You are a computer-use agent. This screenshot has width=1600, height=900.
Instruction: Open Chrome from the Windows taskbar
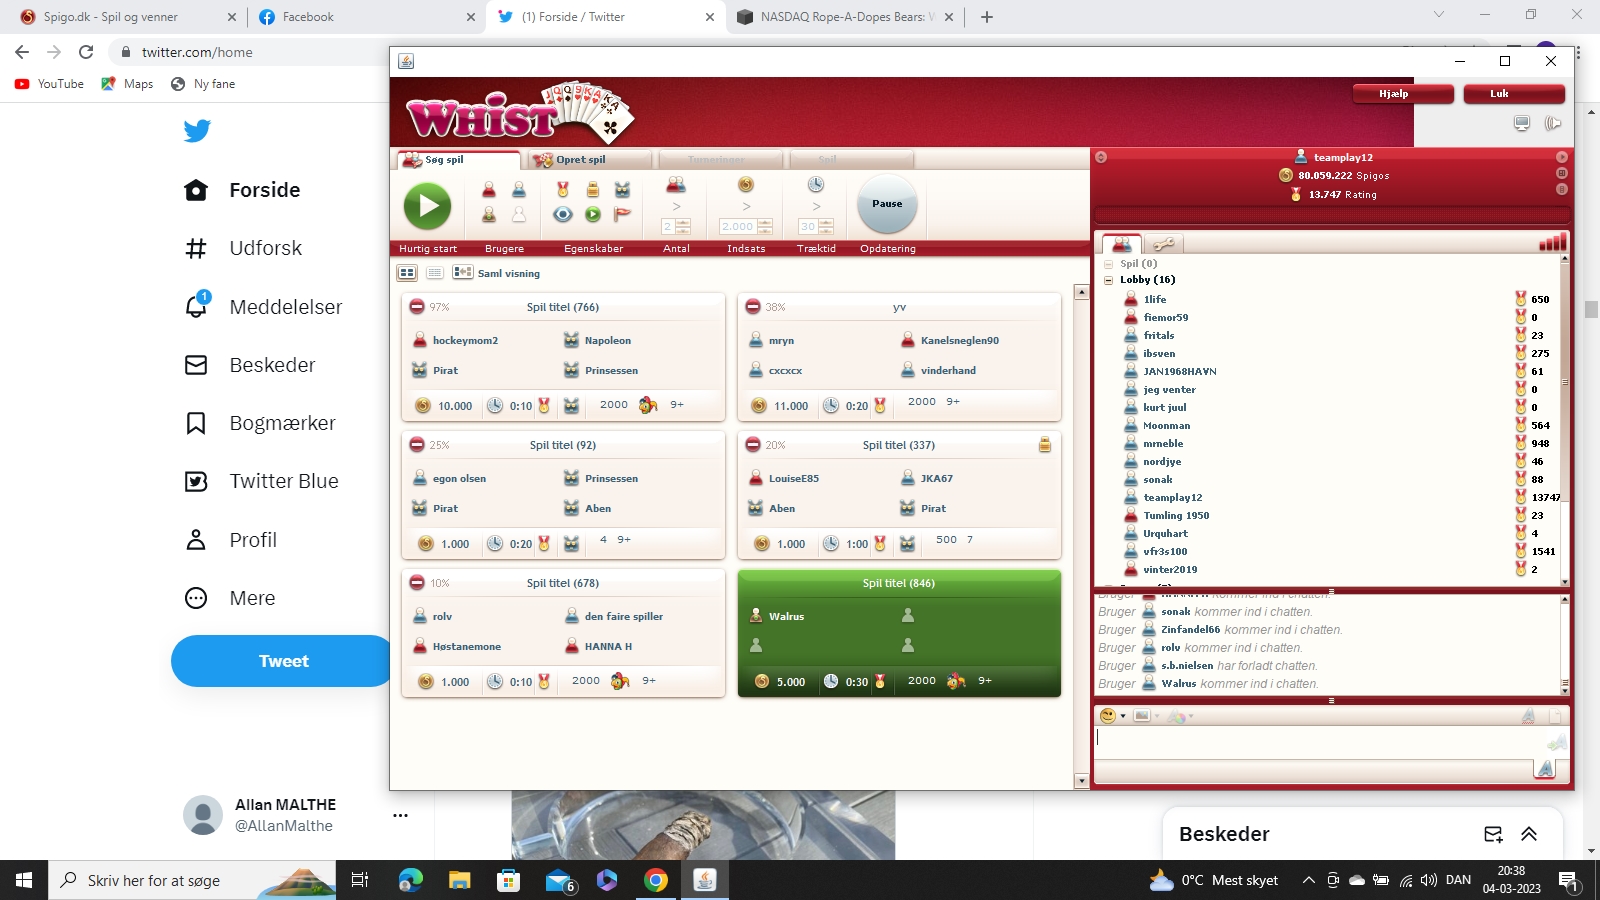point(656,880)
